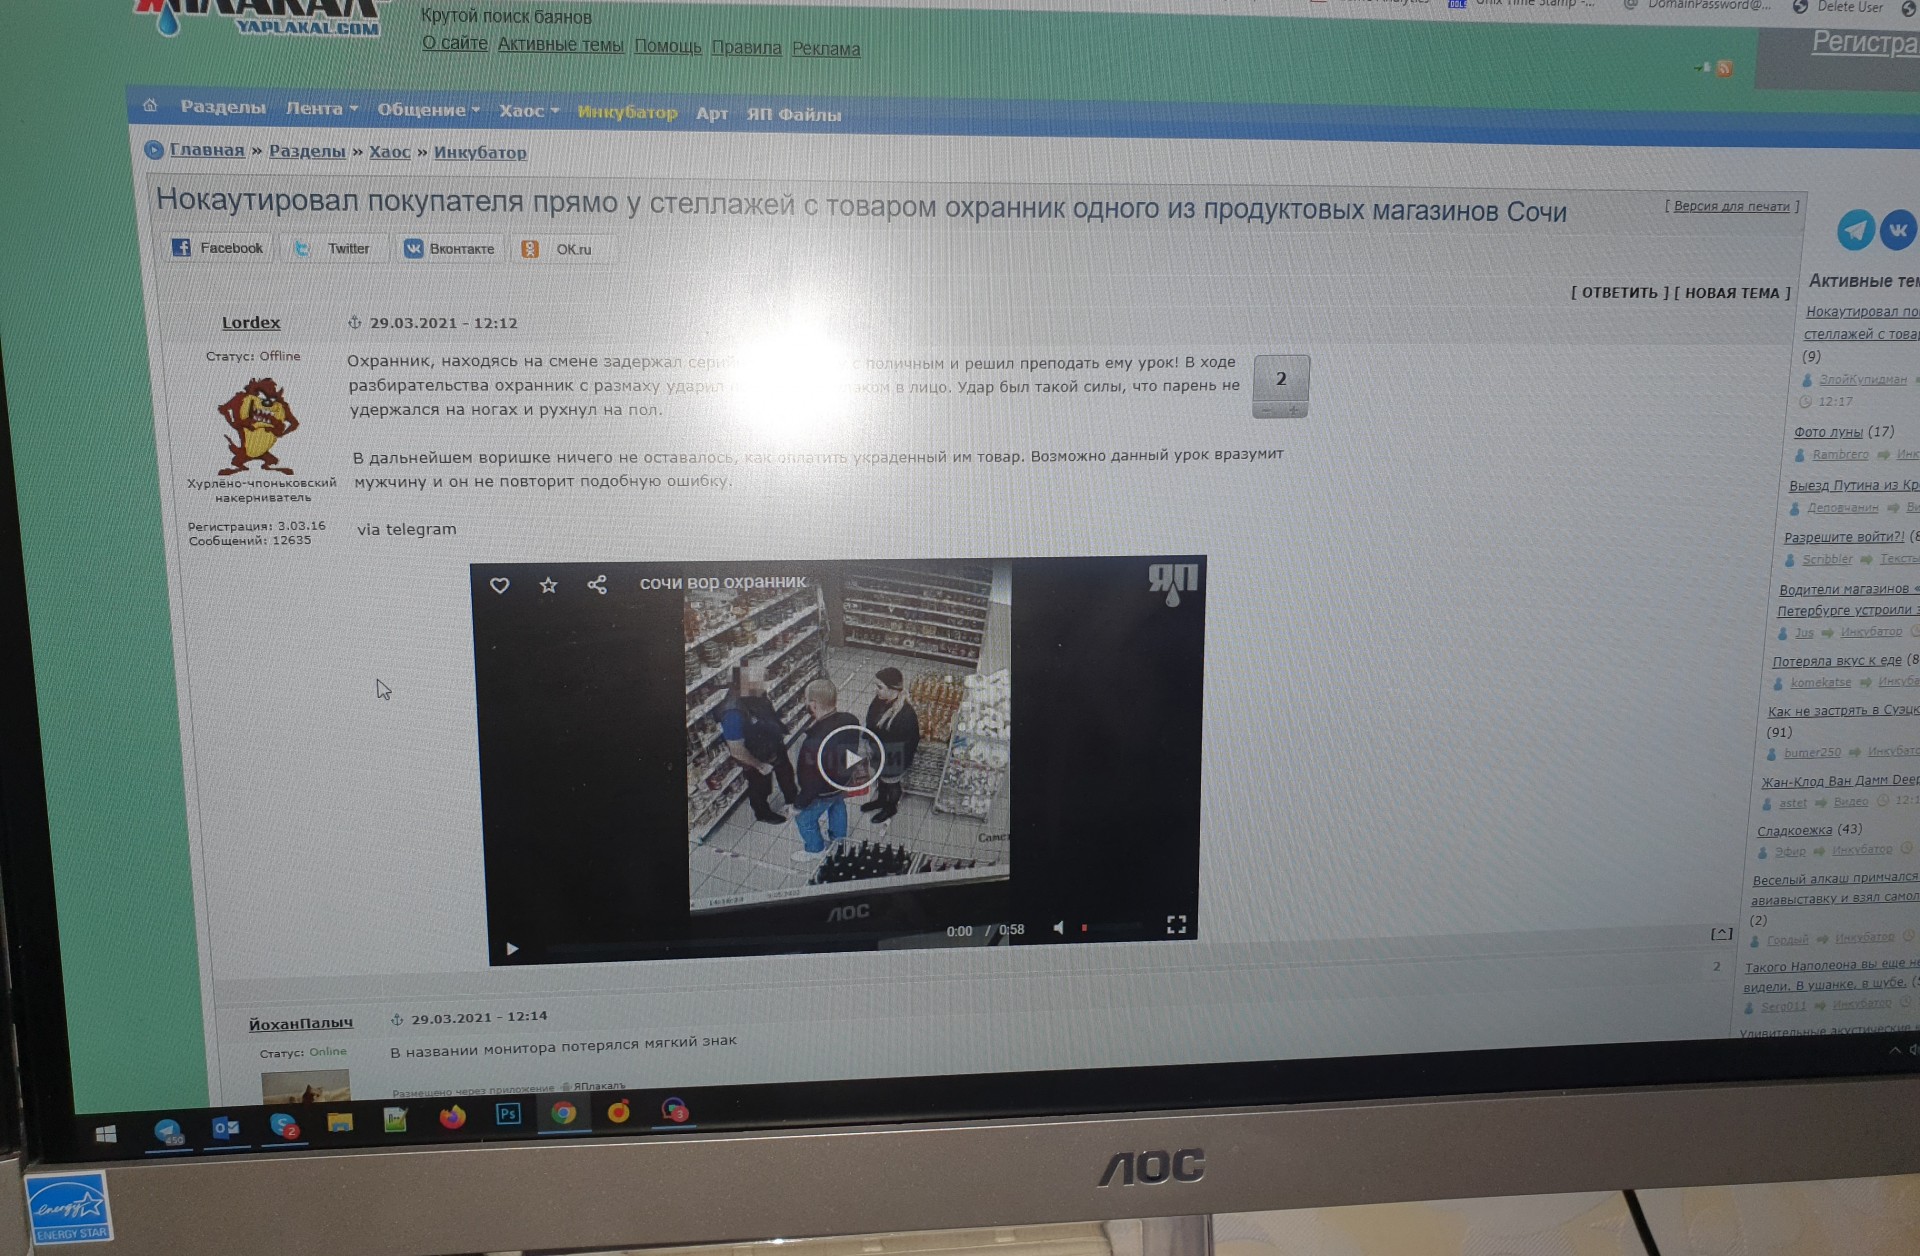Image resolution: width=1920 pixels, height=1256 pixels.
Task: Switch the video to fullscreen
Action: point(1176,925)
